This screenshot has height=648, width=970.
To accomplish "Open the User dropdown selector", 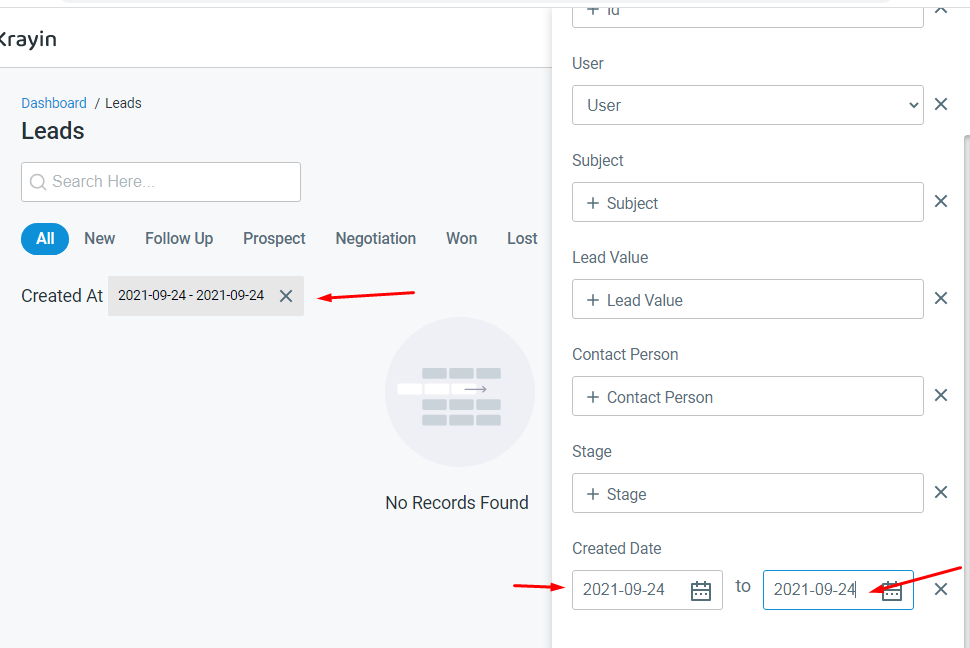I will pos(747,104).
